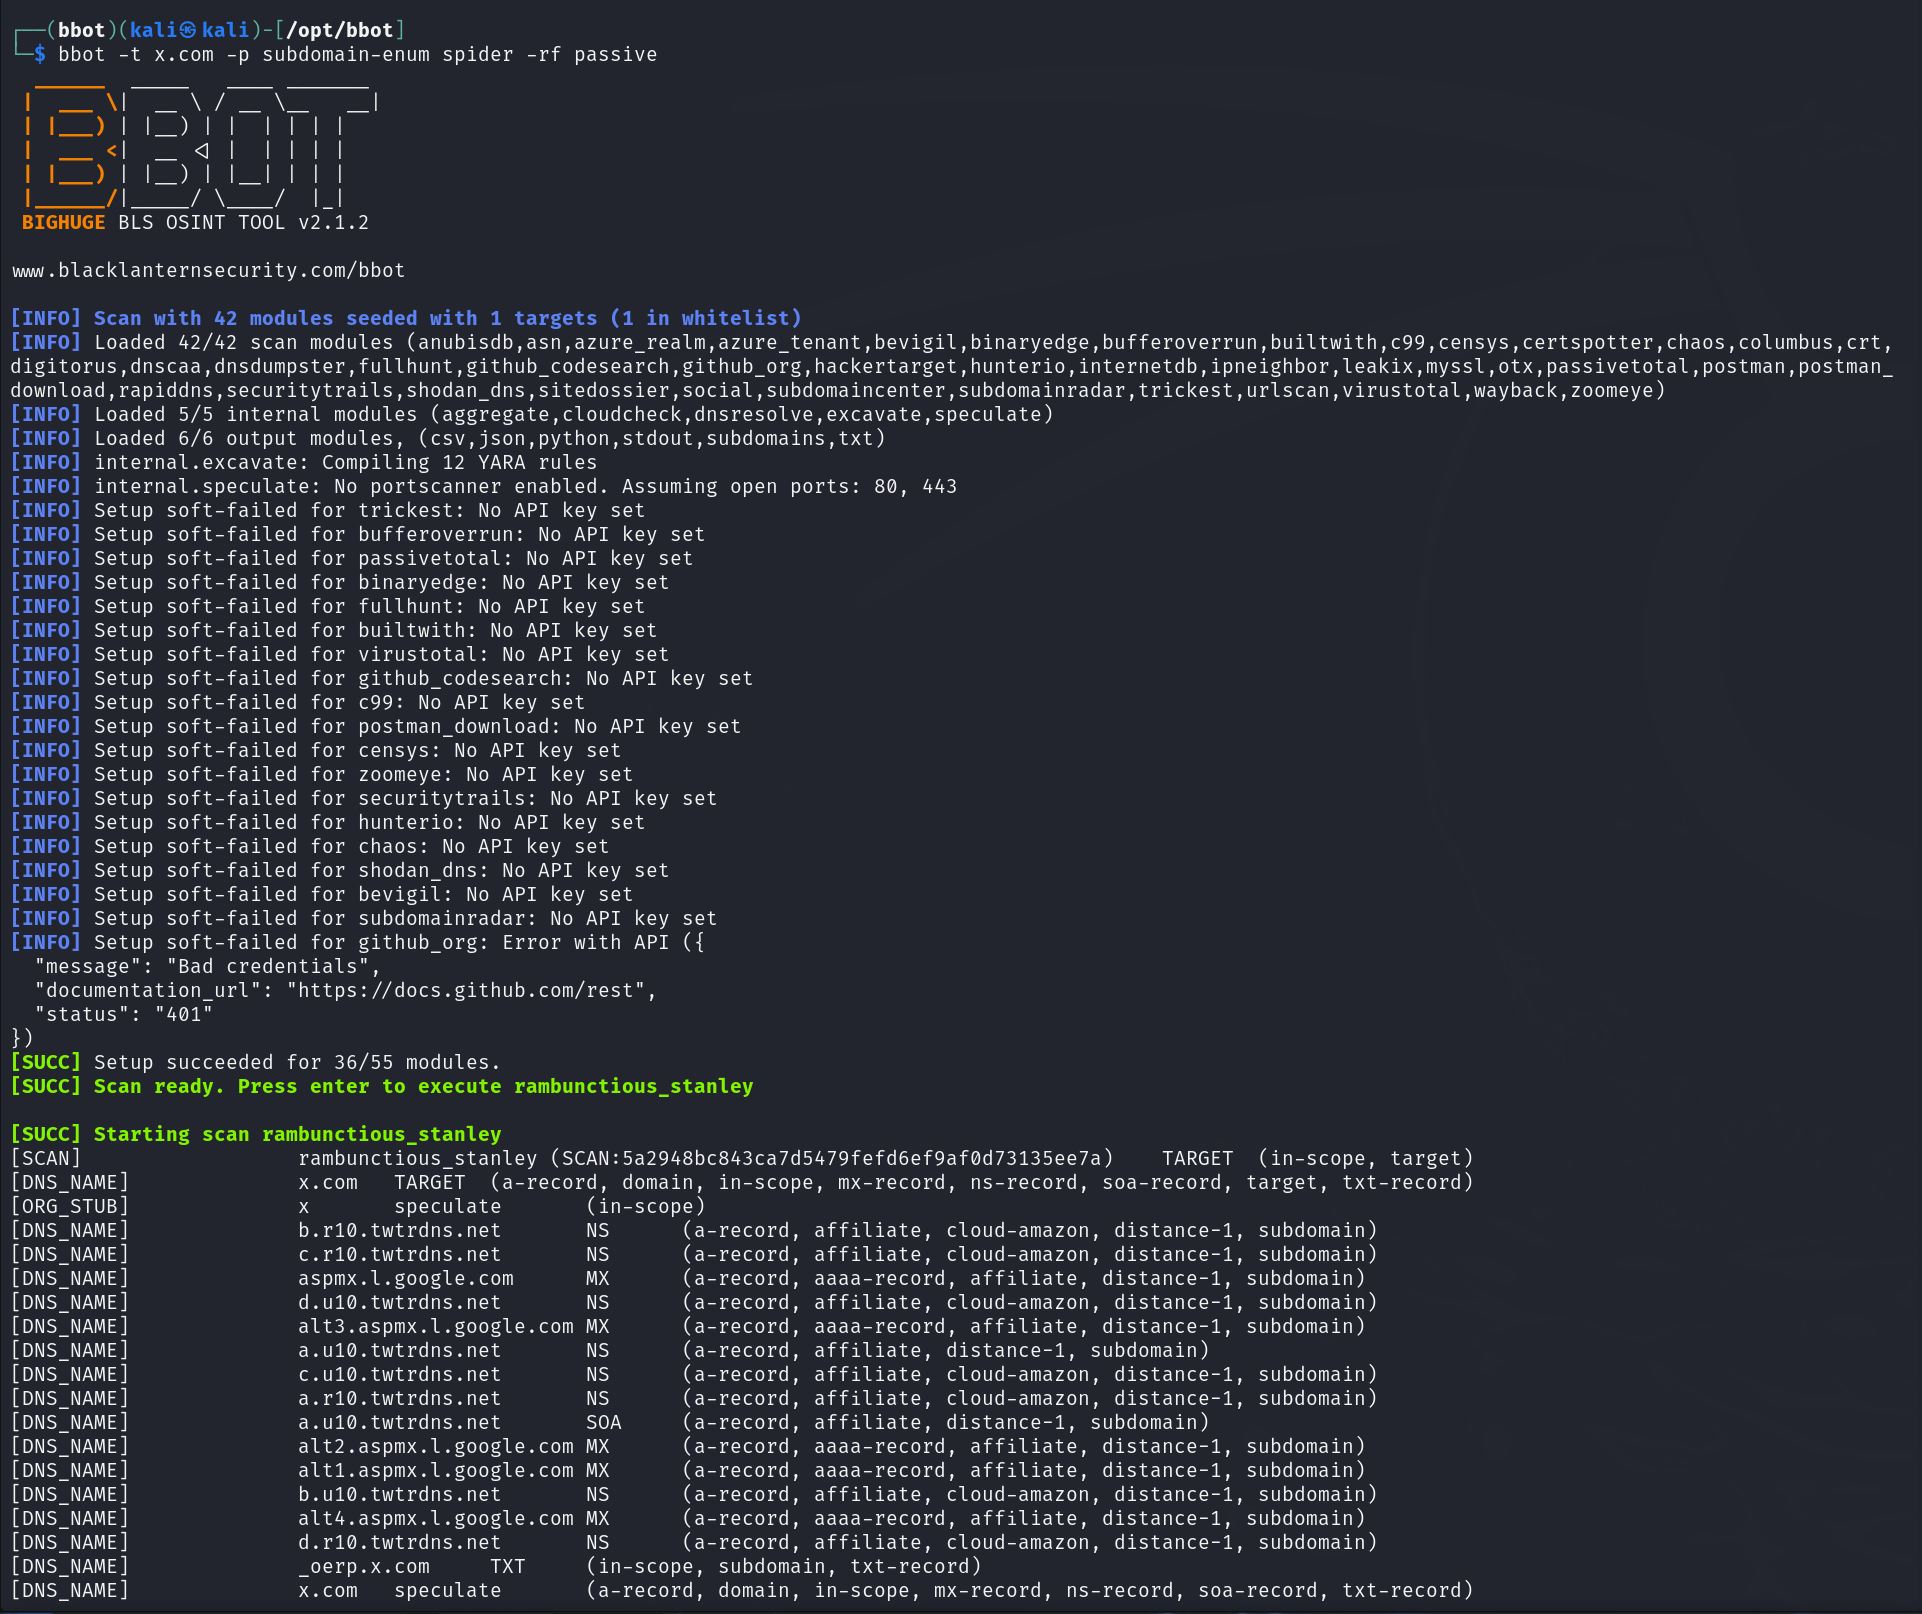Click soft-failed for chaos line
This screenshot has height=1614, width=1922.
click(309, 846)
